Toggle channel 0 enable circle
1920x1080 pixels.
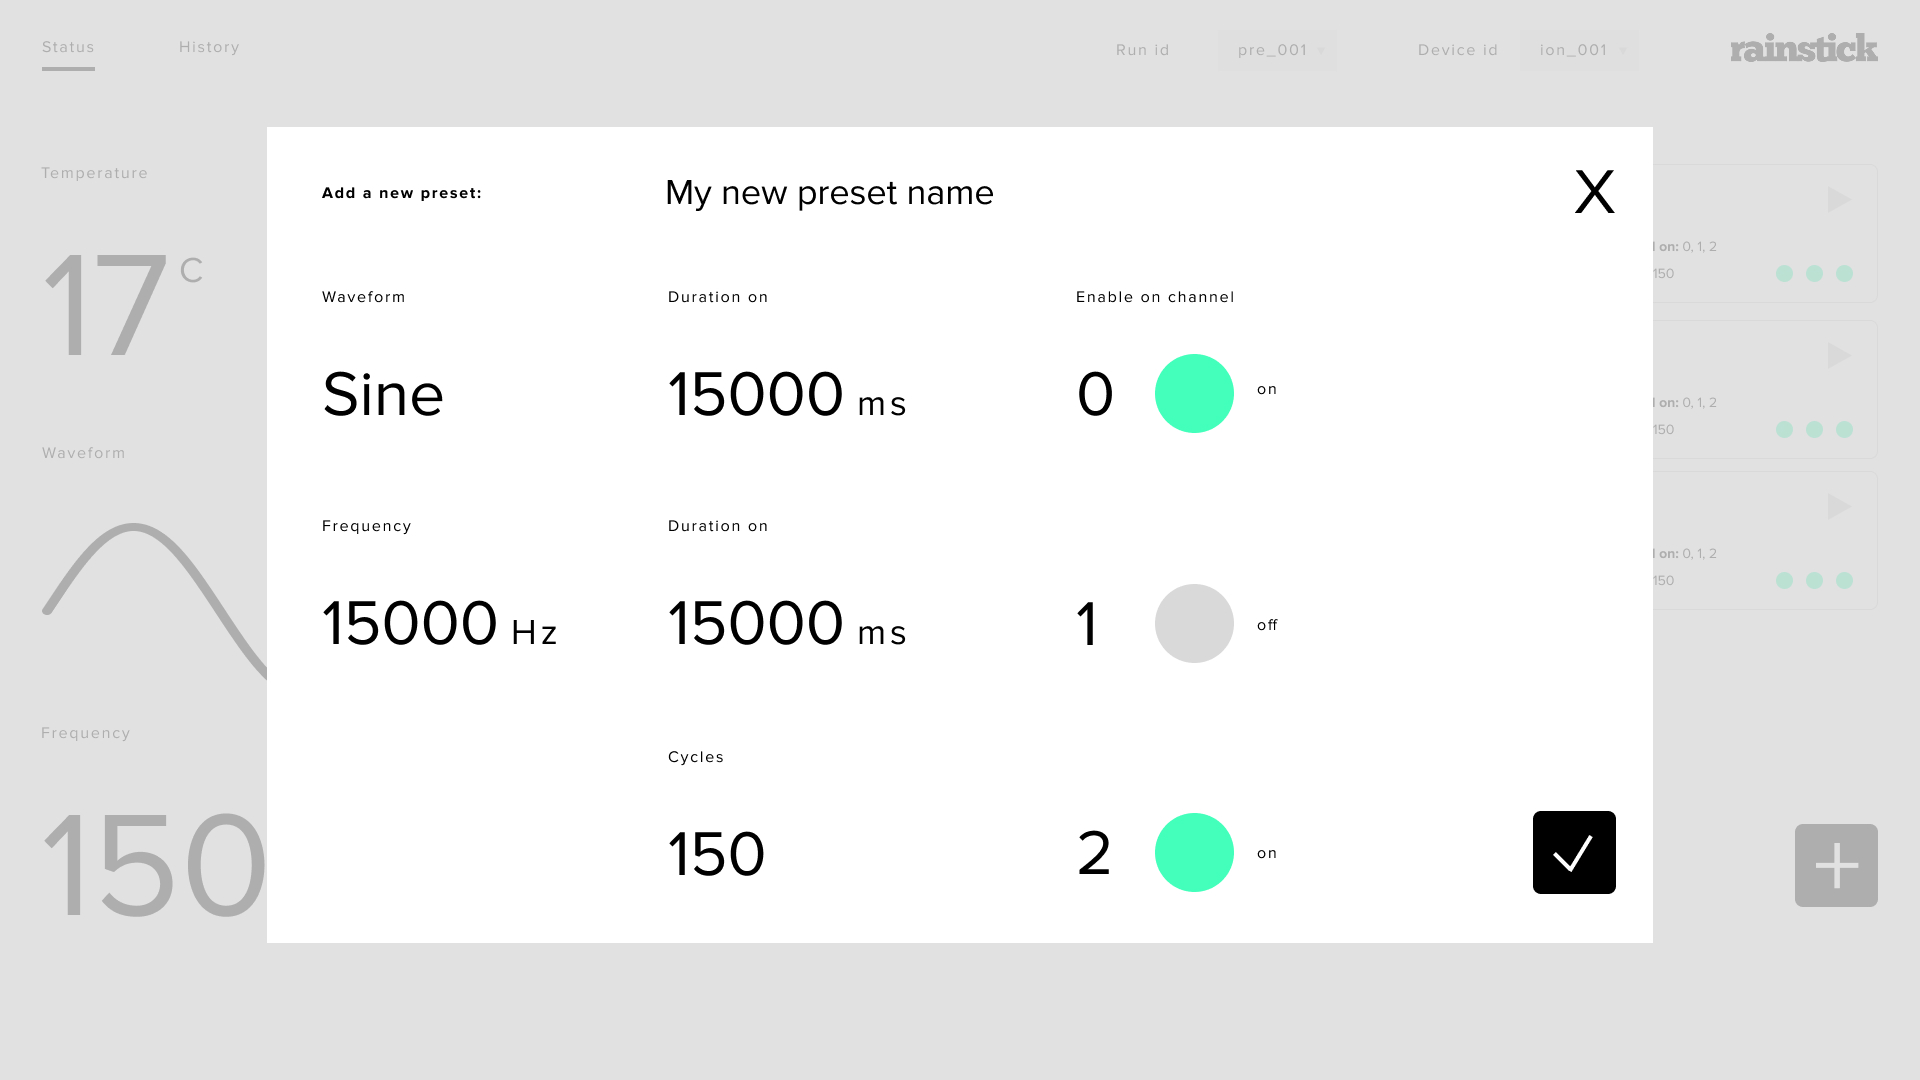pos(1194,393)
